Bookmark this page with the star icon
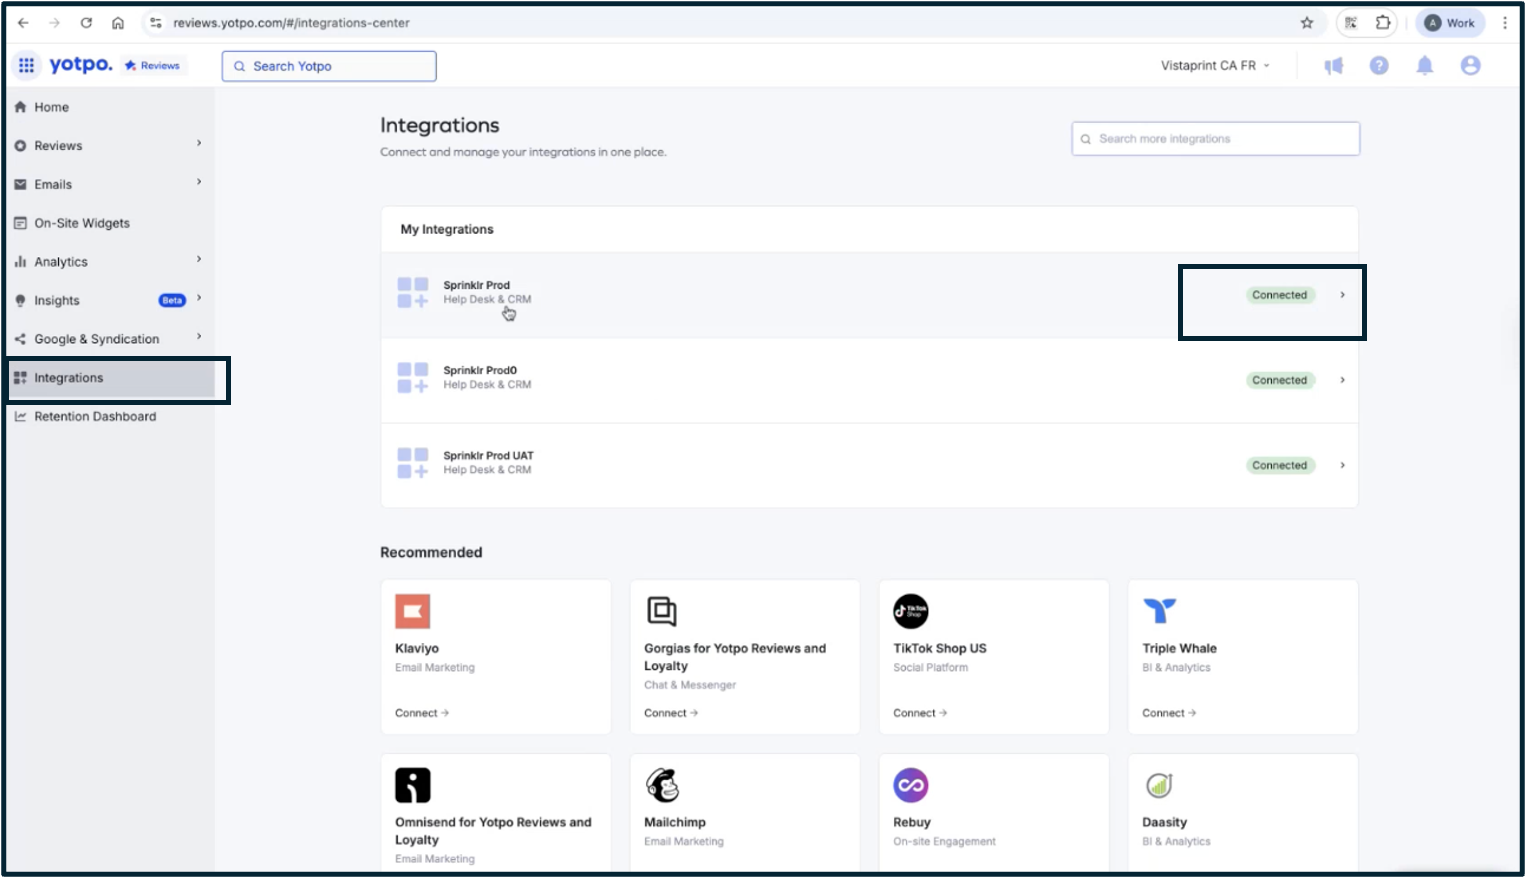1526x878 pixels. pos(1307,23)
